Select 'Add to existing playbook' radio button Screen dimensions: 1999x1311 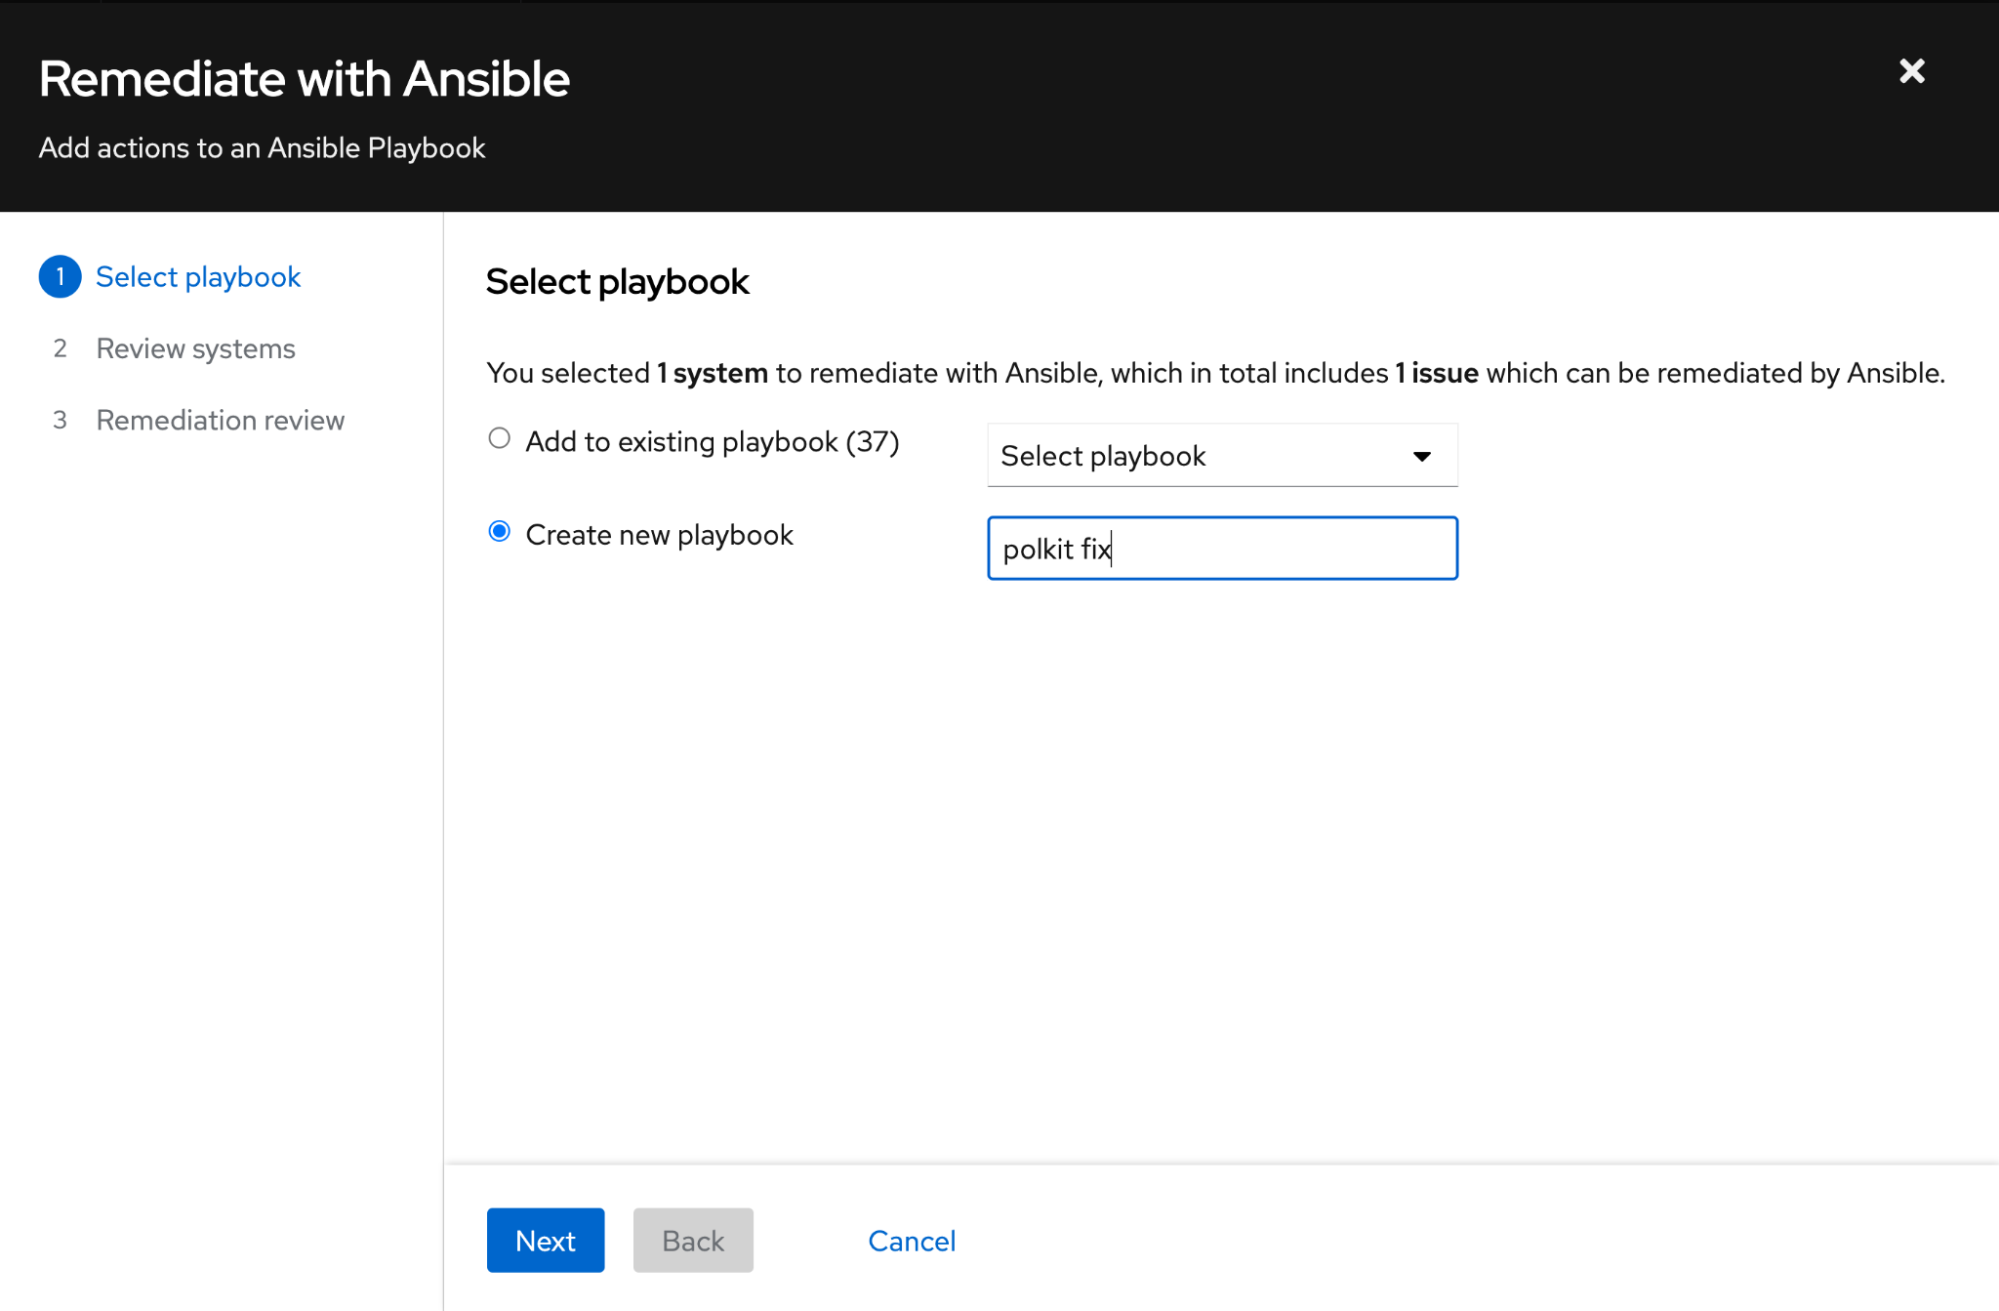499,439
